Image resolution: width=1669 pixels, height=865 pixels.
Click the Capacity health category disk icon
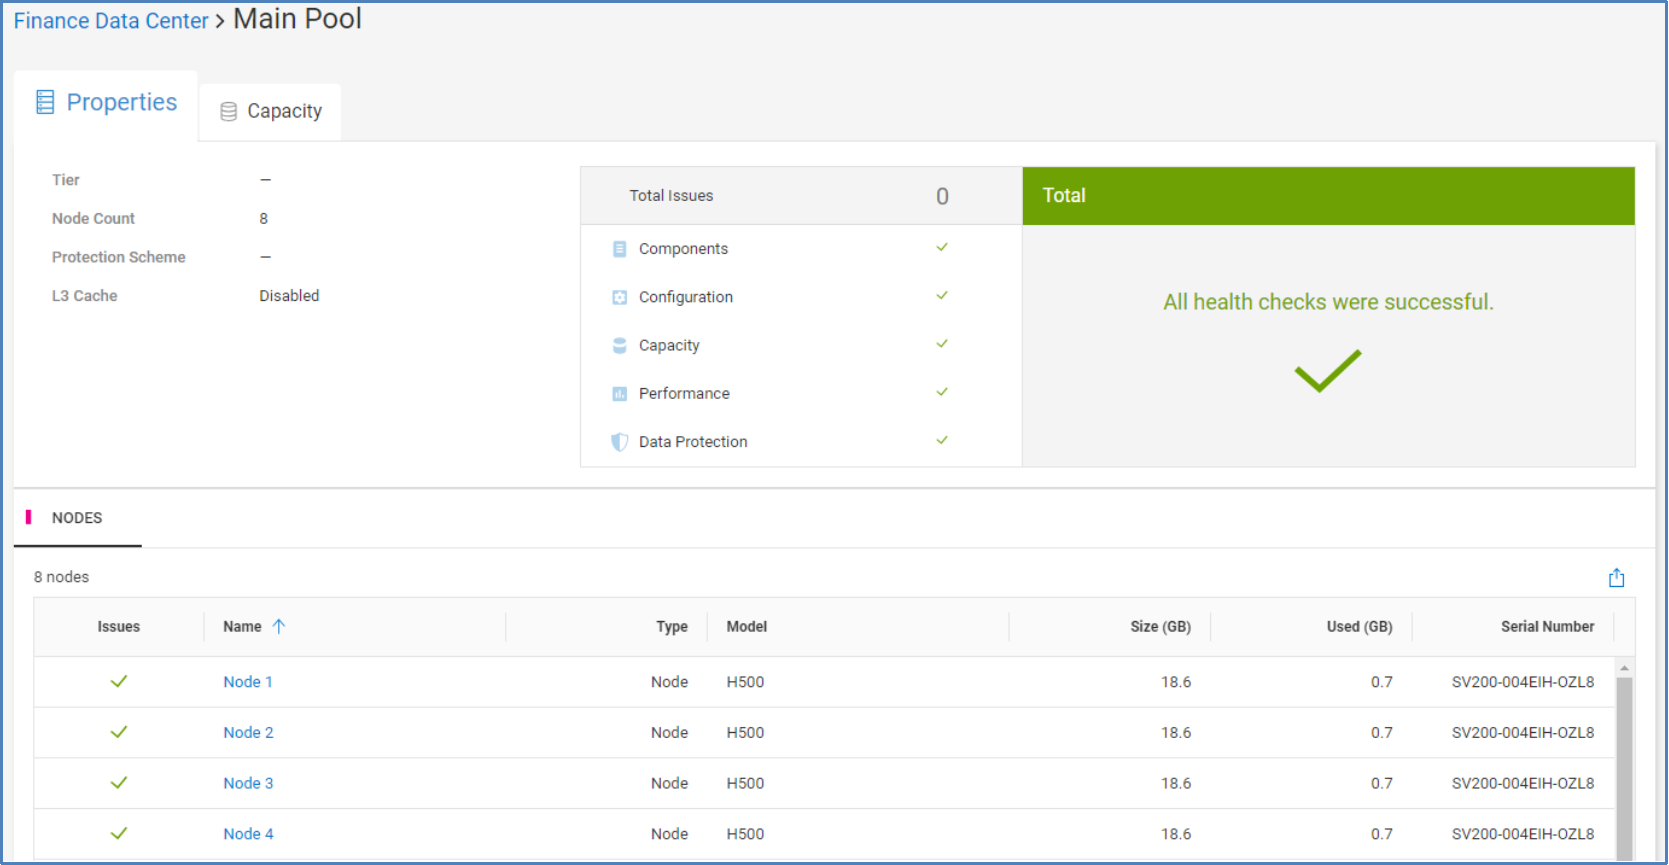tap(620, 345)
